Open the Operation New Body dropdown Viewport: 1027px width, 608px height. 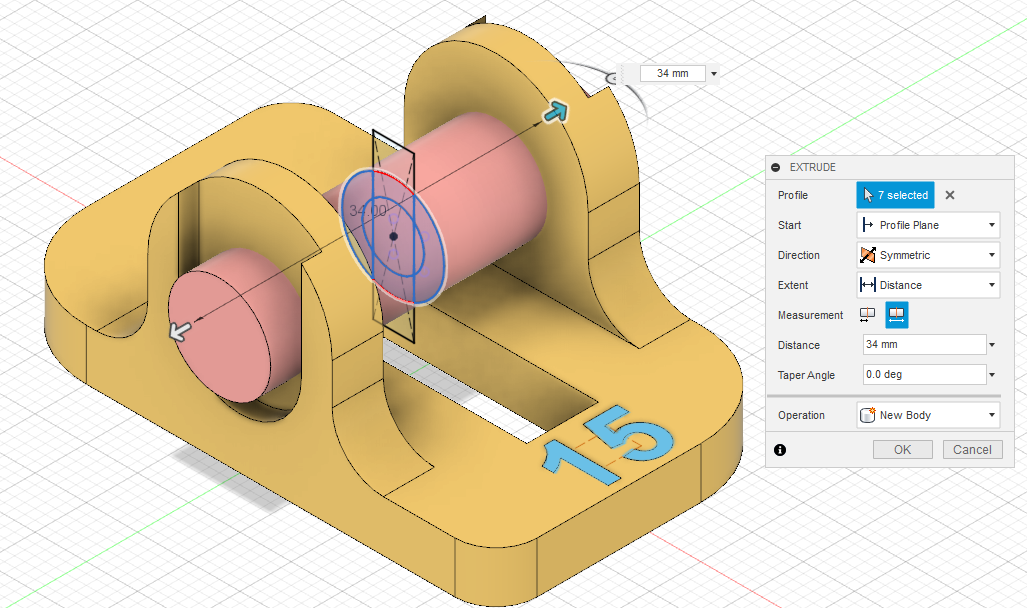(x=928, y=415)
